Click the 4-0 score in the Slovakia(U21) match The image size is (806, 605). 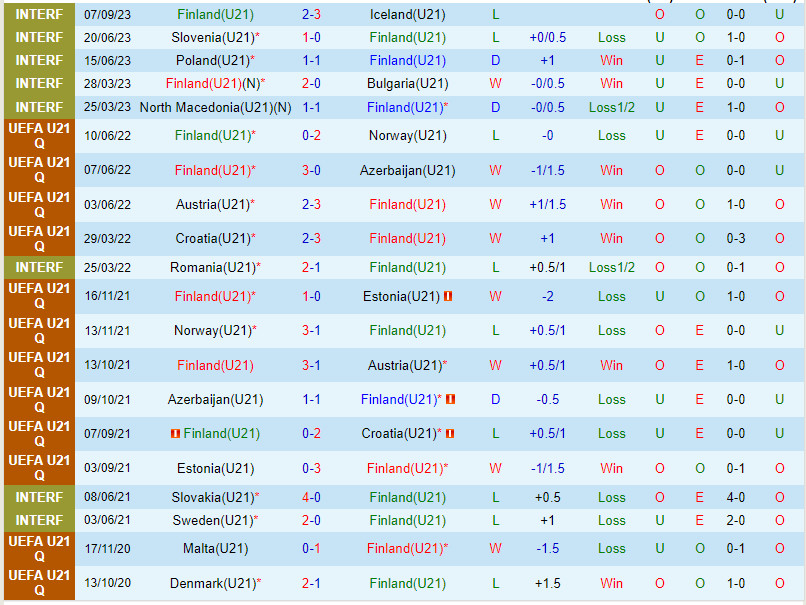311,497
